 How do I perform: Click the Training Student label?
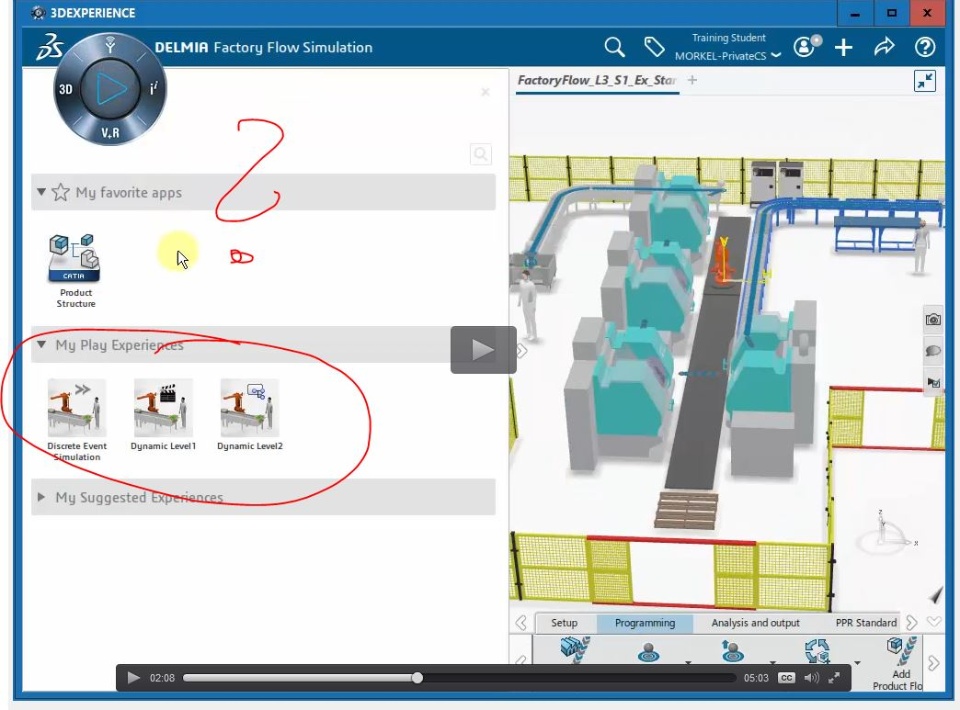click(x=729, y=37)
